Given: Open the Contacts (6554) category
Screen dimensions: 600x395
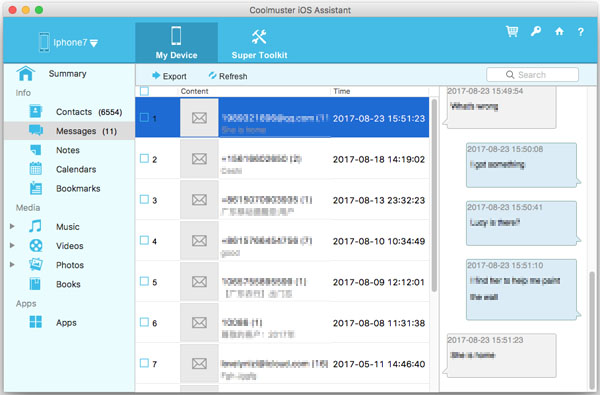Looking at the screenshot, I should point(69,112).
